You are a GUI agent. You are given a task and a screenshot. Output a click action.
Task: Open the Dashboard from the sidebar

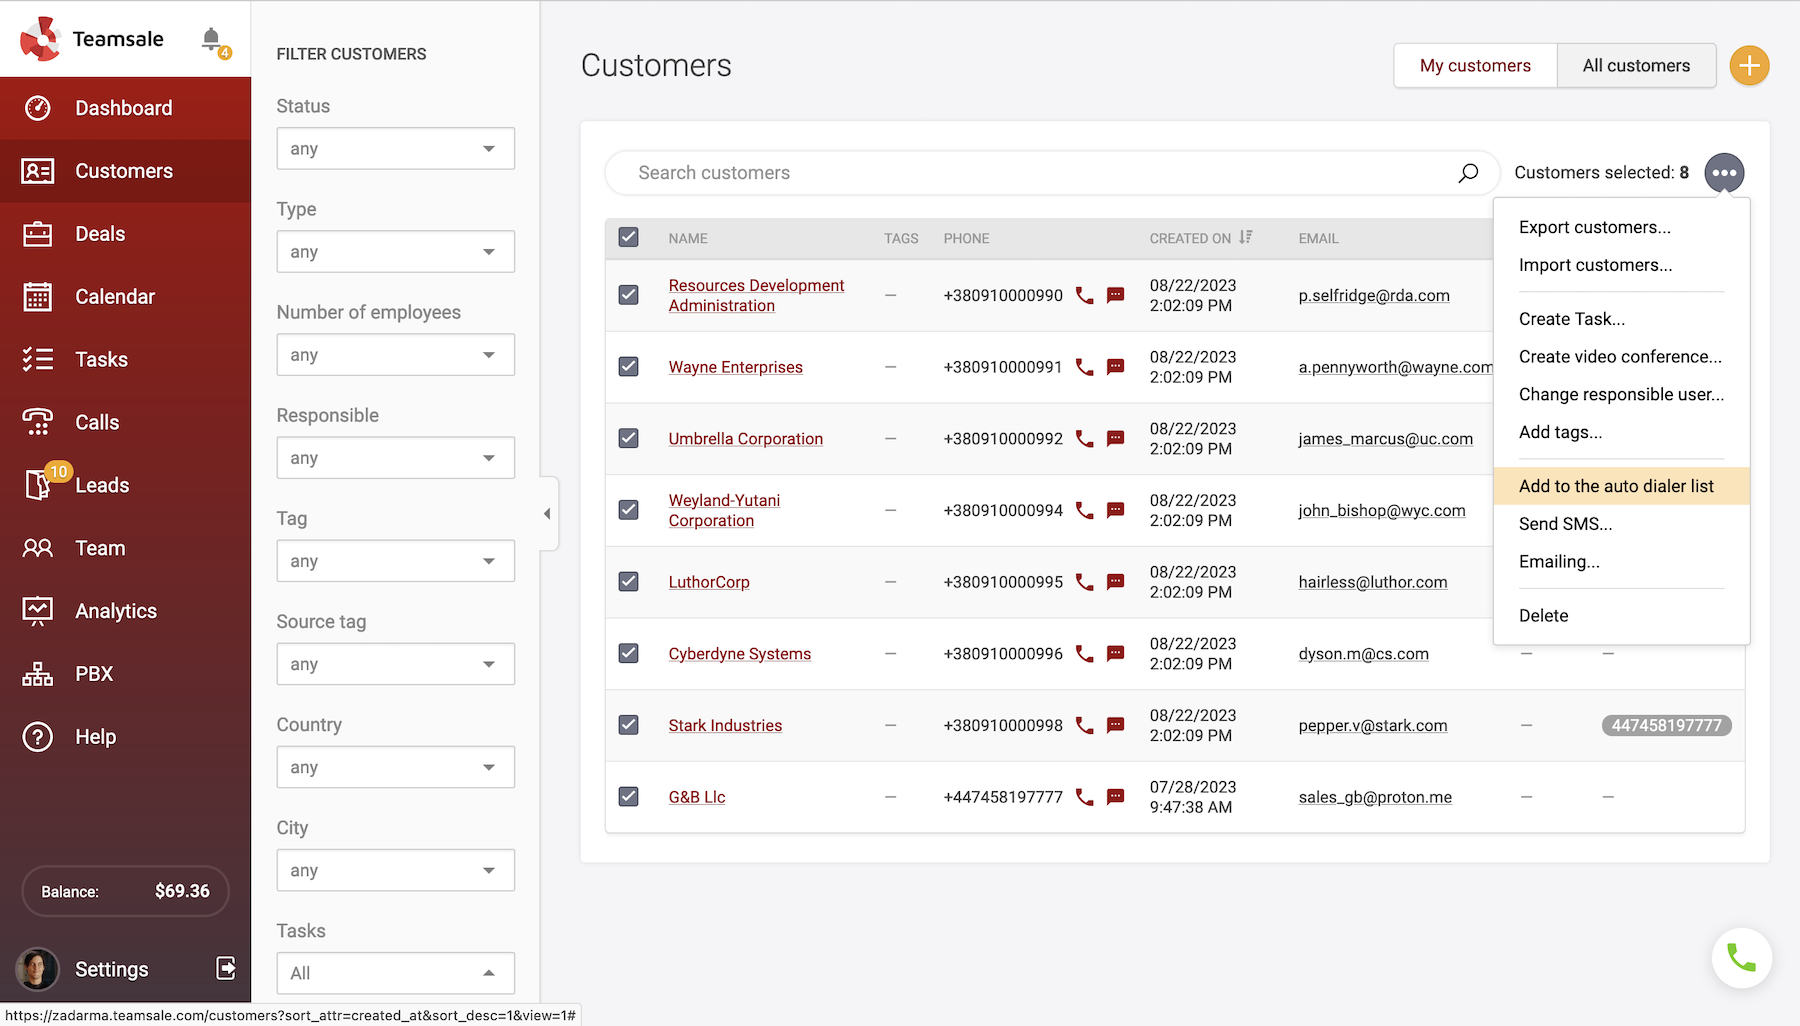pyautogui.click(x=123, y=108)
